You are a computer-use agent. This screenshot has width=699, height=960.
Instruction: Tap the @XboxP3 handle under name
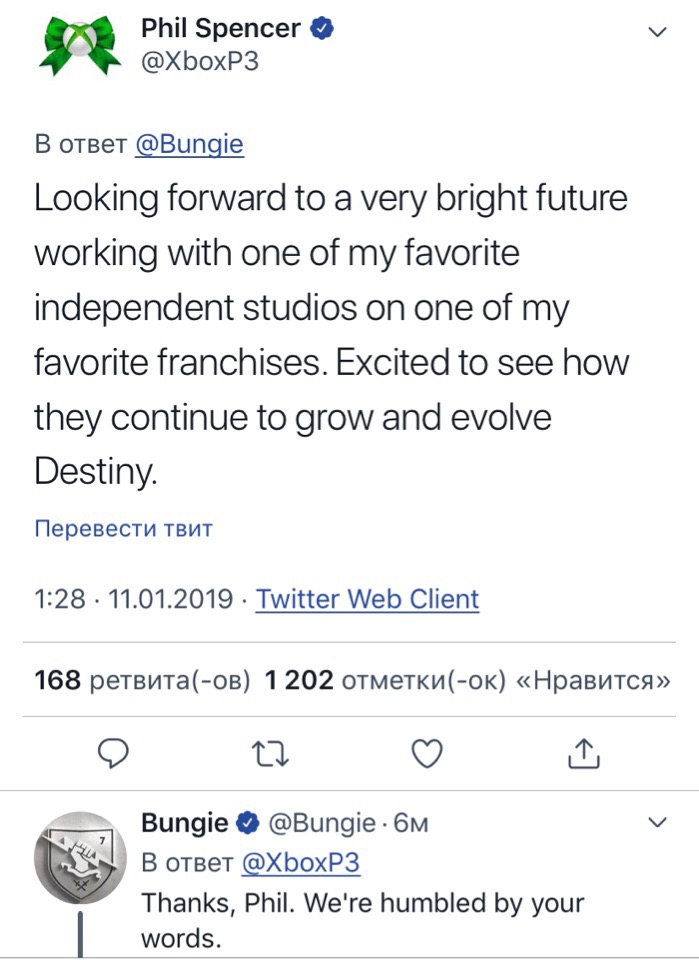point(198,60)
